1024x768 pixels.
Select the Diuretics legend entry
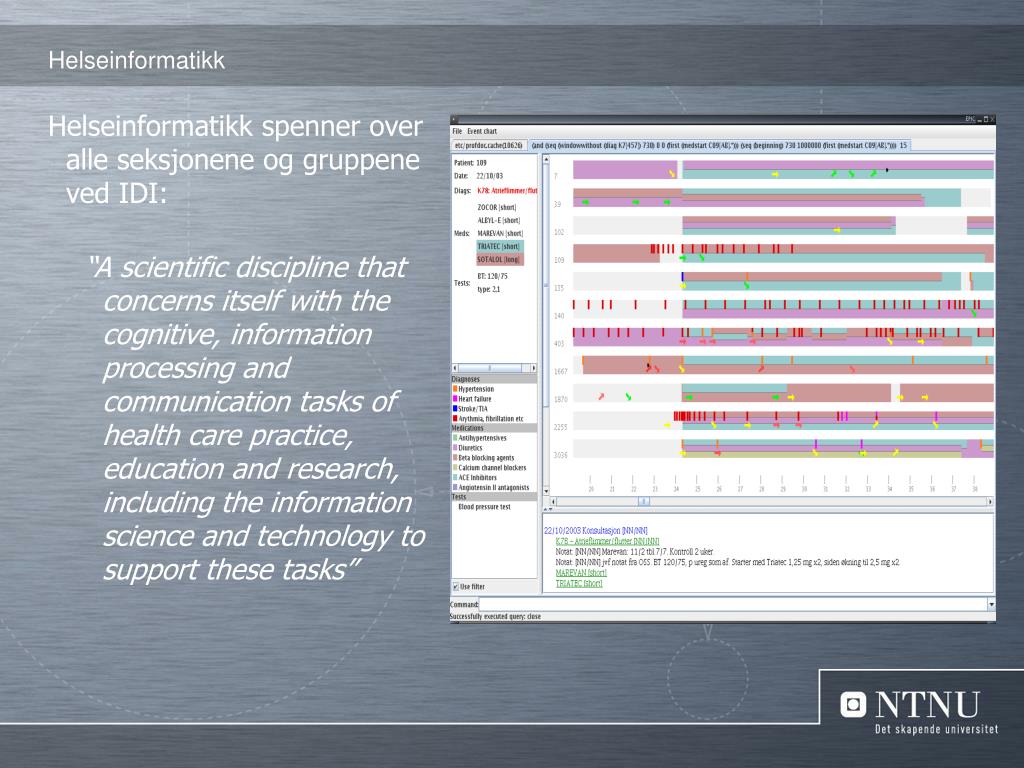pos(470,448)
